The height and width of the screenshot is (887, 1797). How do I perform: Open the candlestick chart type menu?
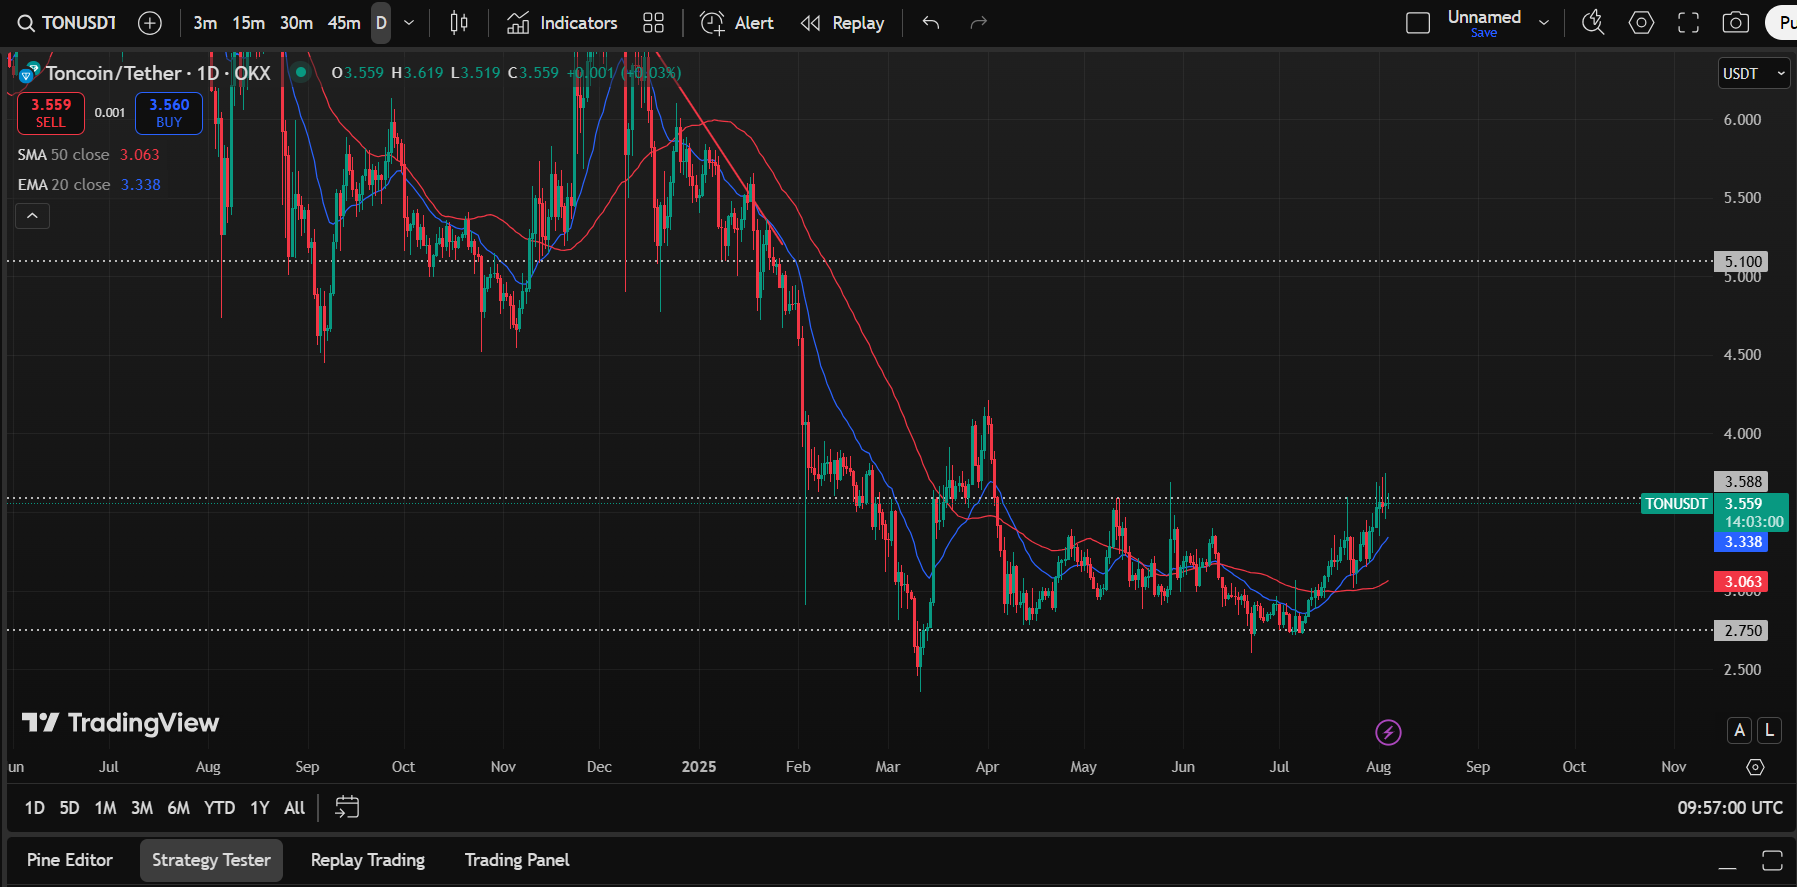[459, 23]
